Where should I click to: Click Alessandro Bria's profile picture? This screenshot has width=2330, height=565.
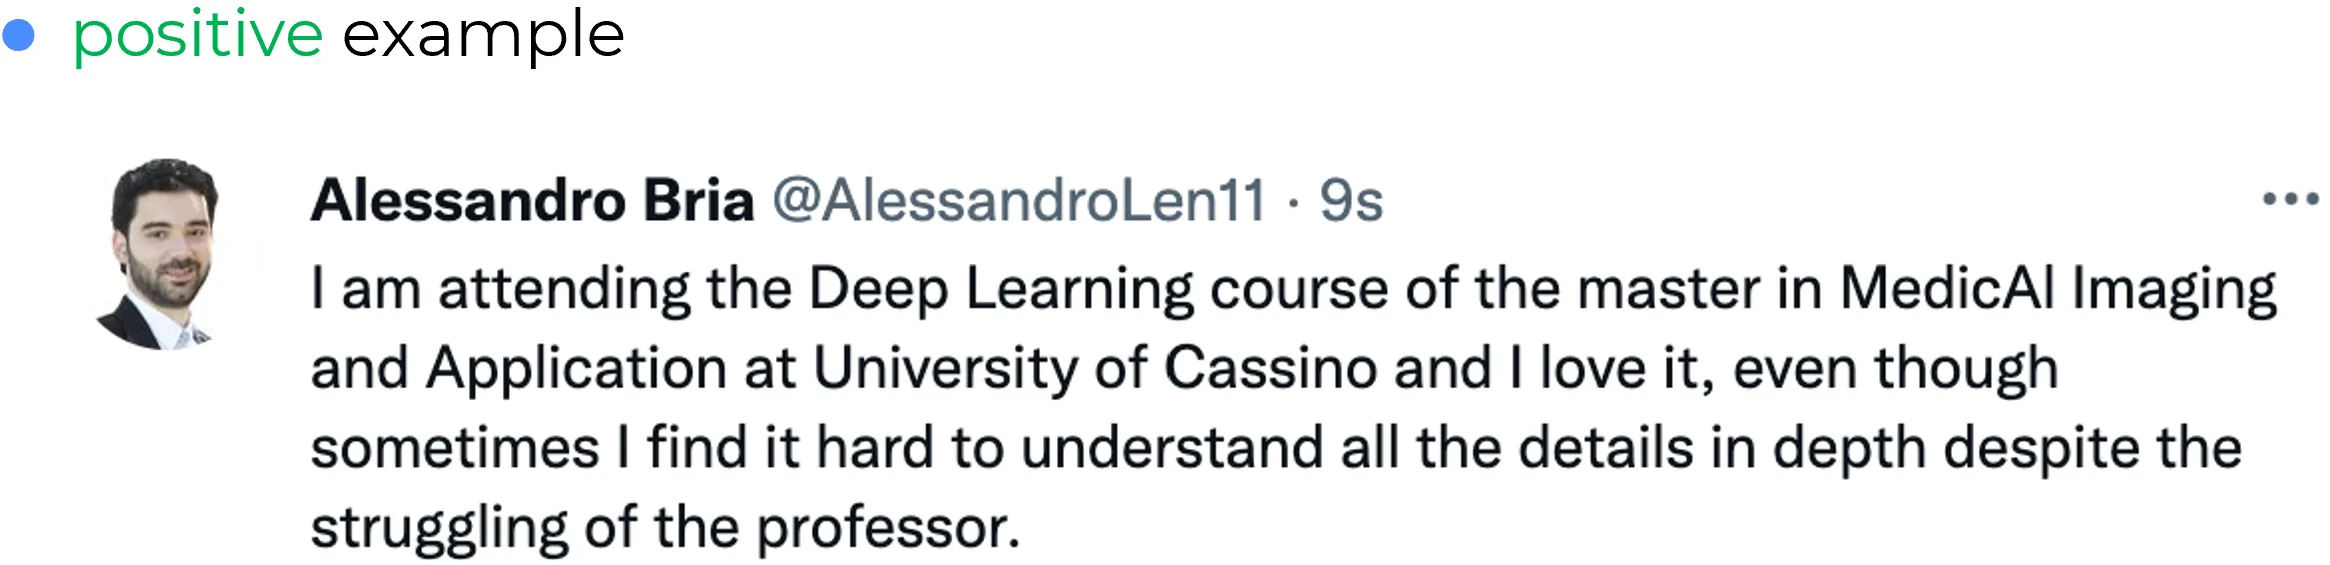click(x=162, y=255)
